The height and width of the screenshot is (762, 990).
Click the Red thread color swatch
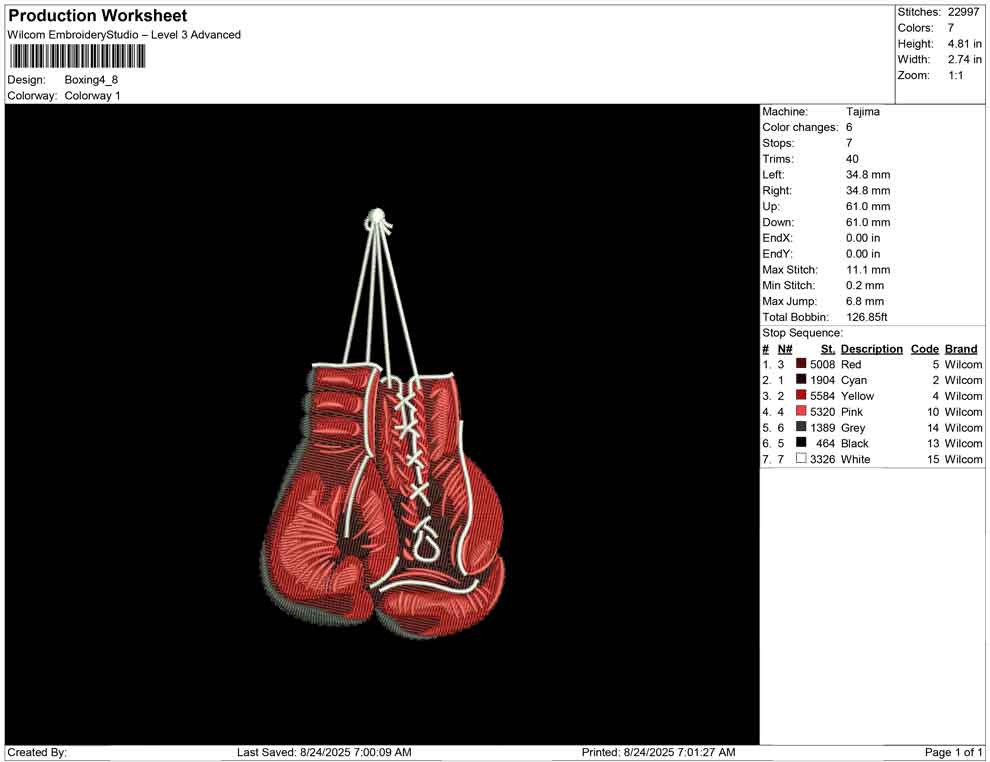tap(801, 365)
